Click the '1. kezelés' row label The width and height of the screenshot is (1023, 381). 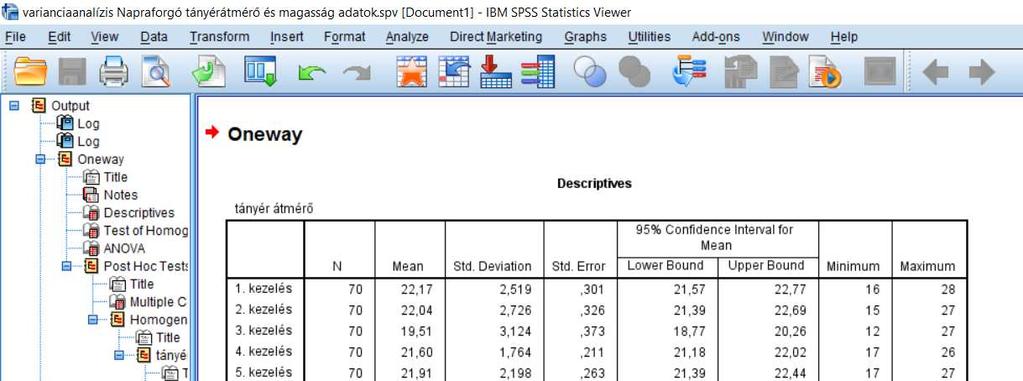[x=264, y=288]
